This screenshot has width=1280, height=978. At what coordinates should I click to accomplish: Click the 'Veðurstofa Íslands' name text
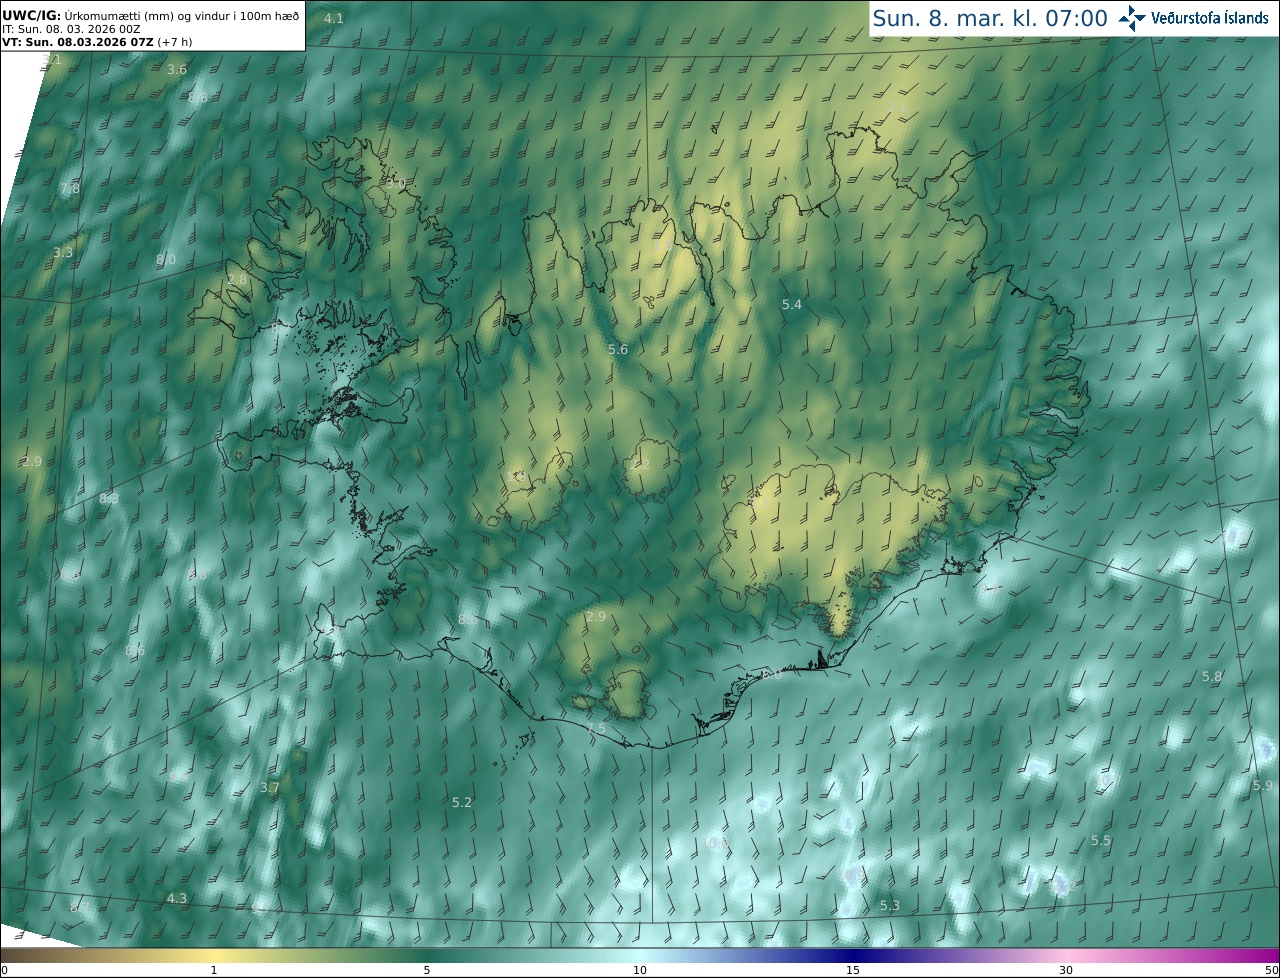click(1210, 18)
